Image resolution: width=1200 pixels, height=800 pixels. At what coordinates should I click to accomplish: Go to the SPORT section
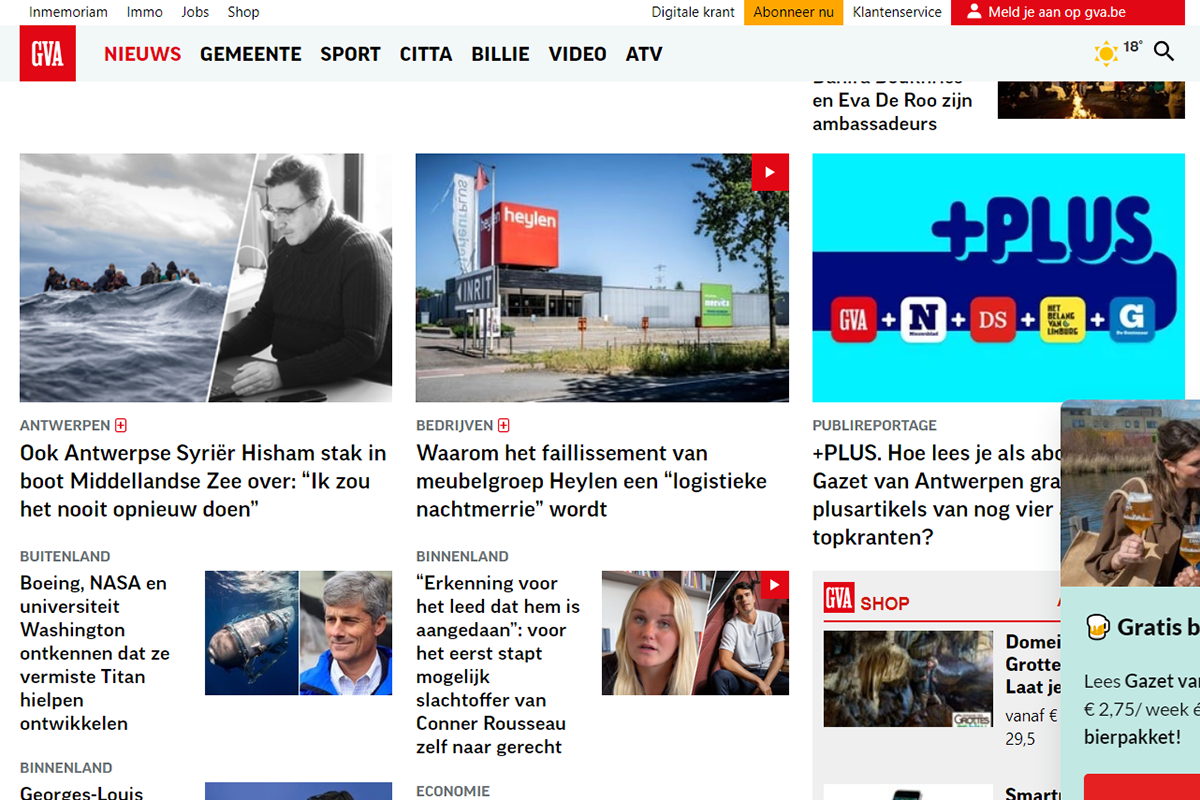[x=350, y=54]
